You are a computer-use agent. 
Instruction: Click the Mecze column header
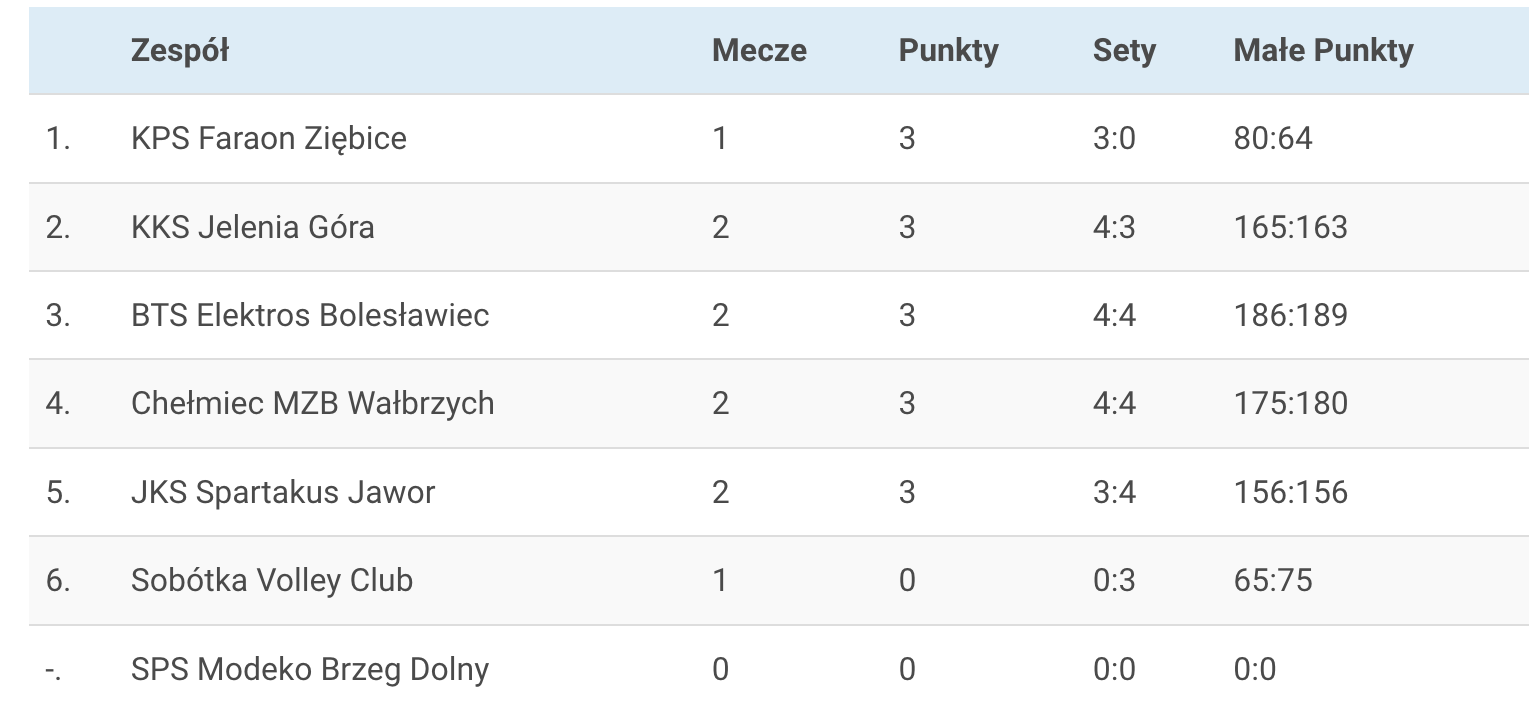[759, 51]
